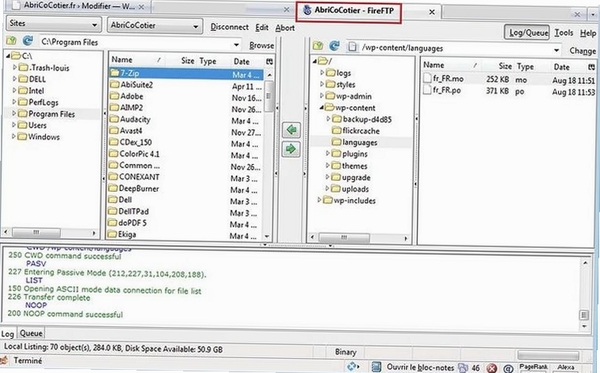Click the column picker icon in local file list

pyautogui.click(x=269, y=61)
